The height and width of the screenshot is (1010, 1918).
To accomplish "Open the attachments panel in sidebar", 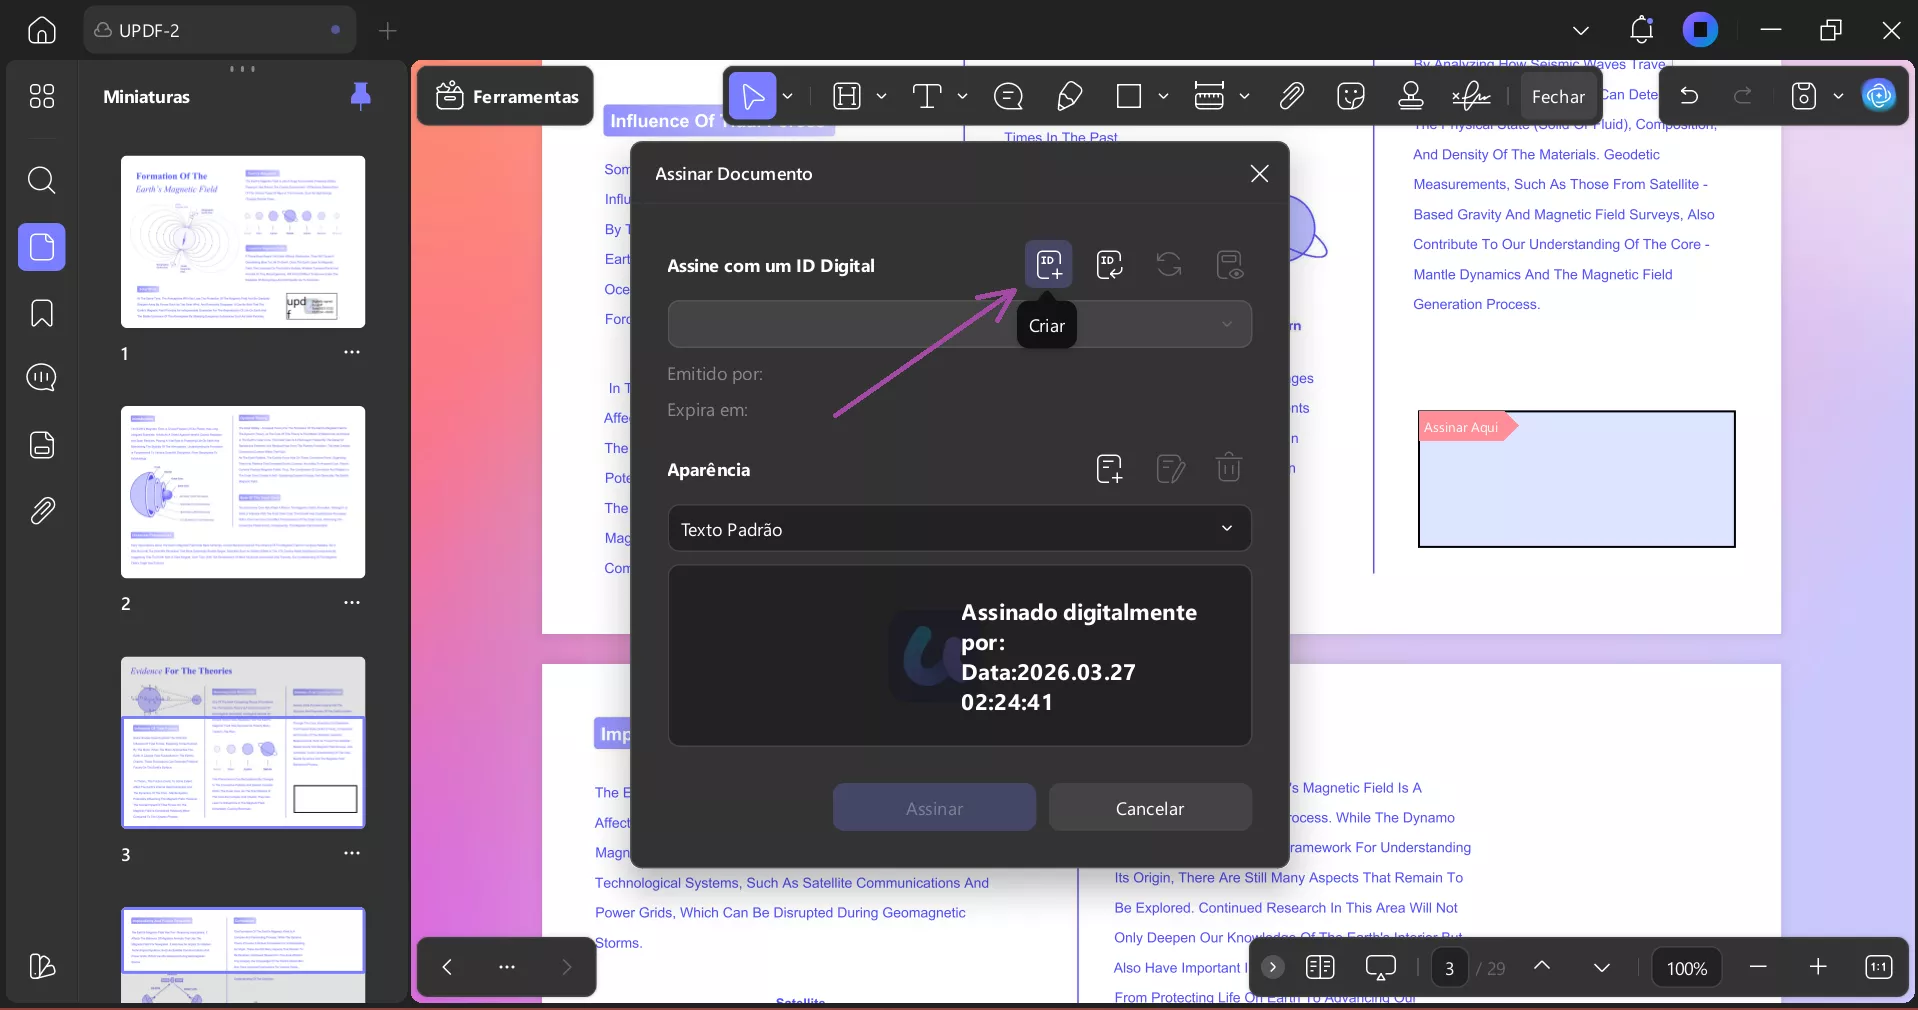I will point(42,511).
